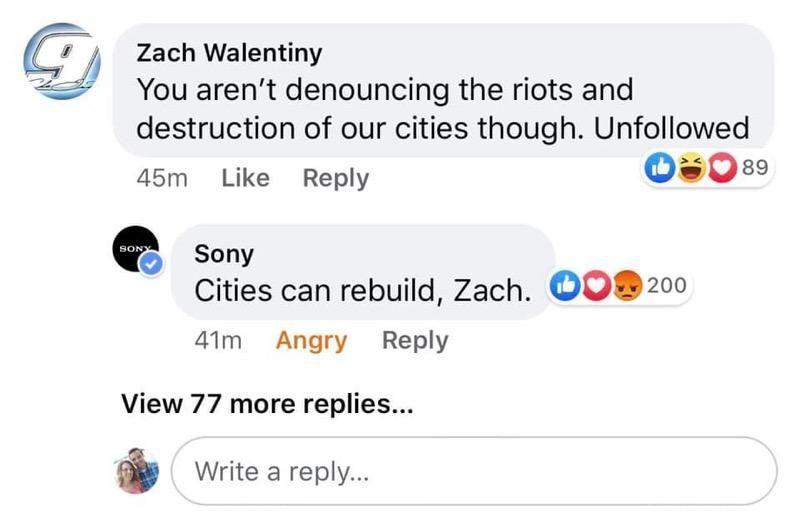Click heart reaction icon on Sony's reply
The height and width of the screenshot is (518, 800).
pyautogui.click(x=596, y=285)
